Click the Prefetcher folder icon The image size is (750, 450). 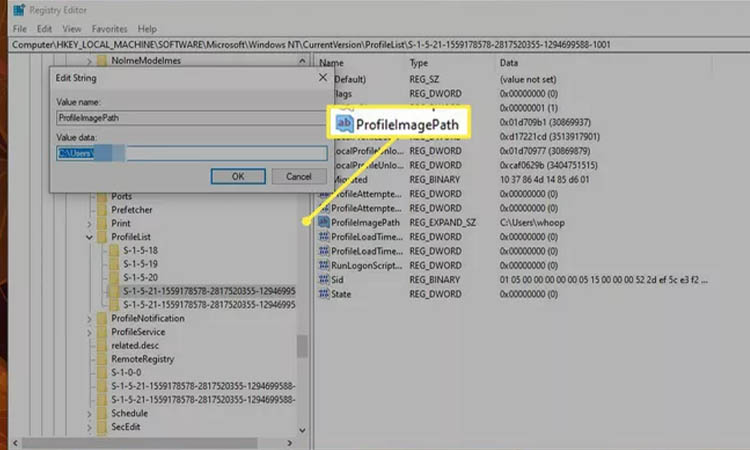point(102,210)
